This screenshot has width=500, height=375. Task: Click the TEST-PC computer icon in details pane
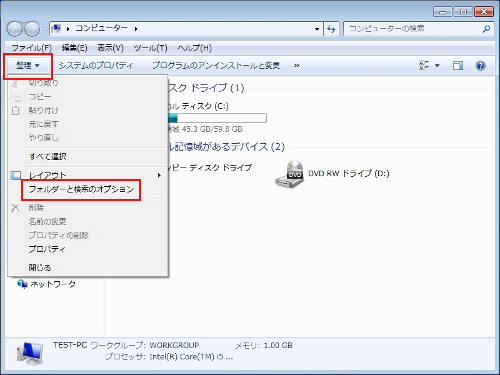coord(30,354)
